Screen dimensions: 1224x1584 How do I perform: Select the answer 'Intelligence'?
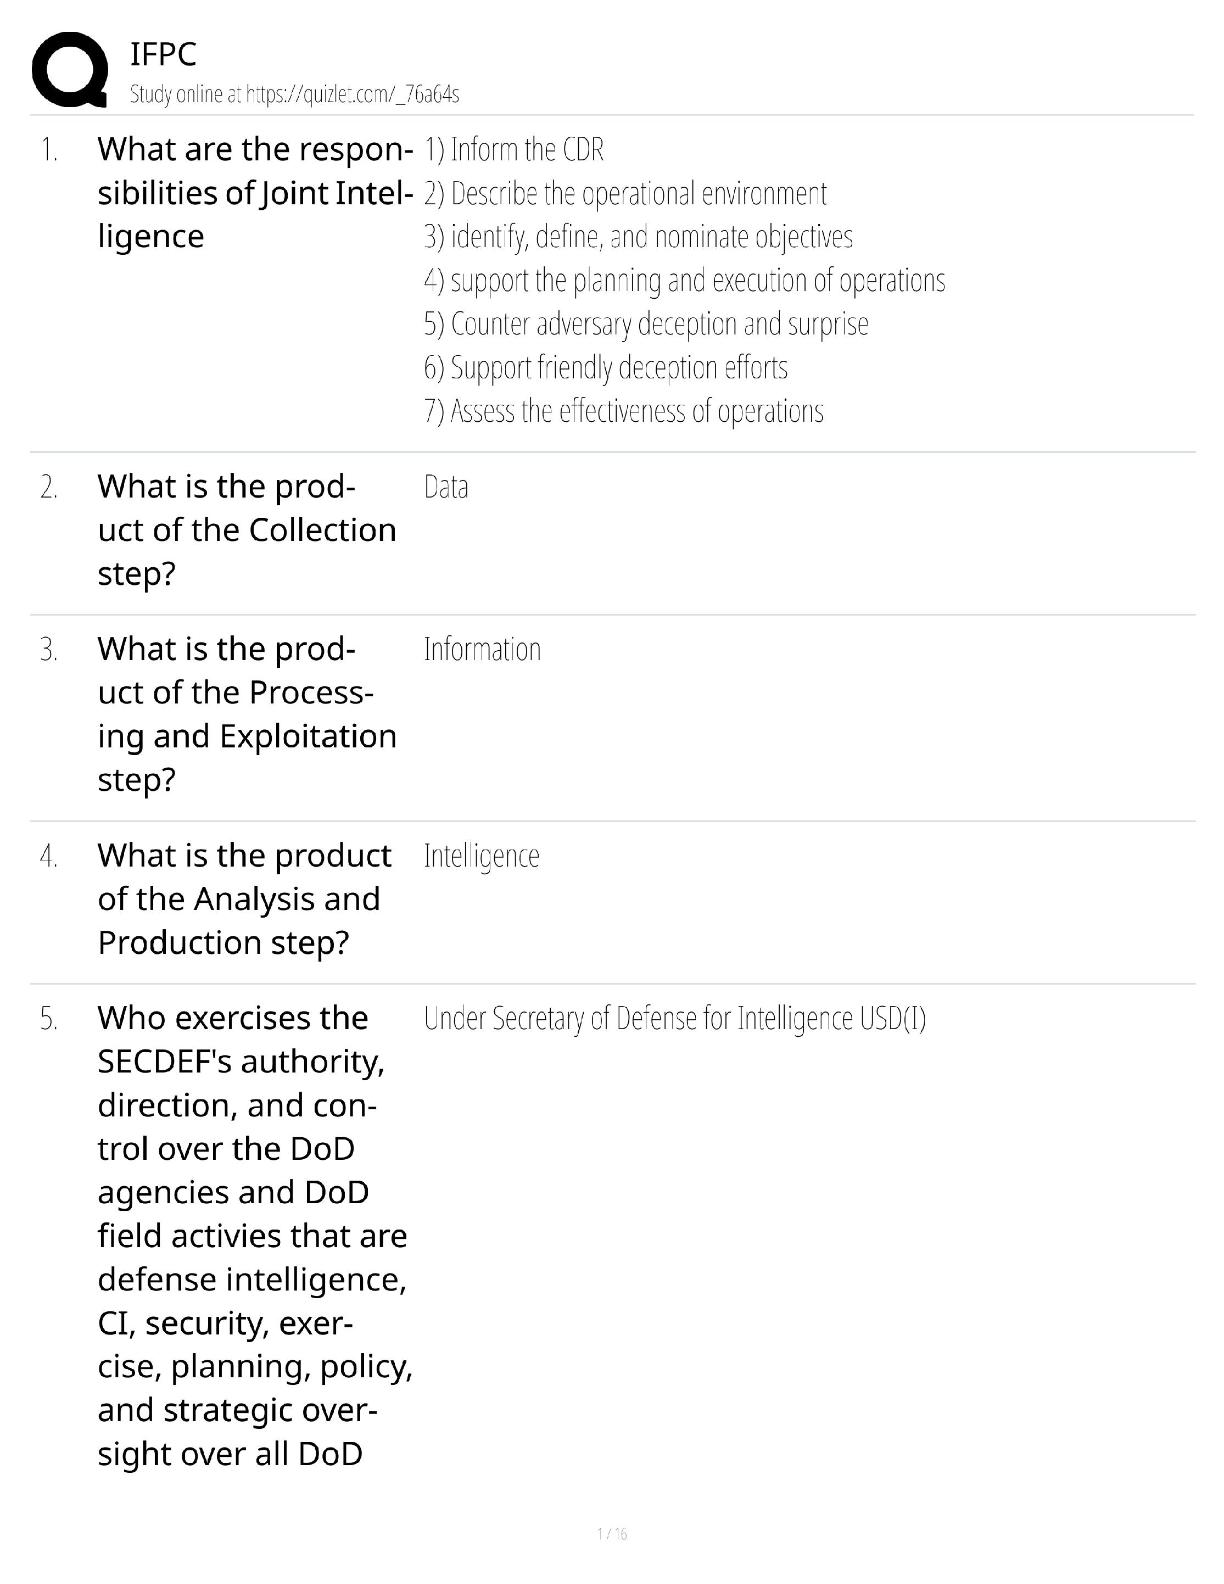click(x=481, y=856)
